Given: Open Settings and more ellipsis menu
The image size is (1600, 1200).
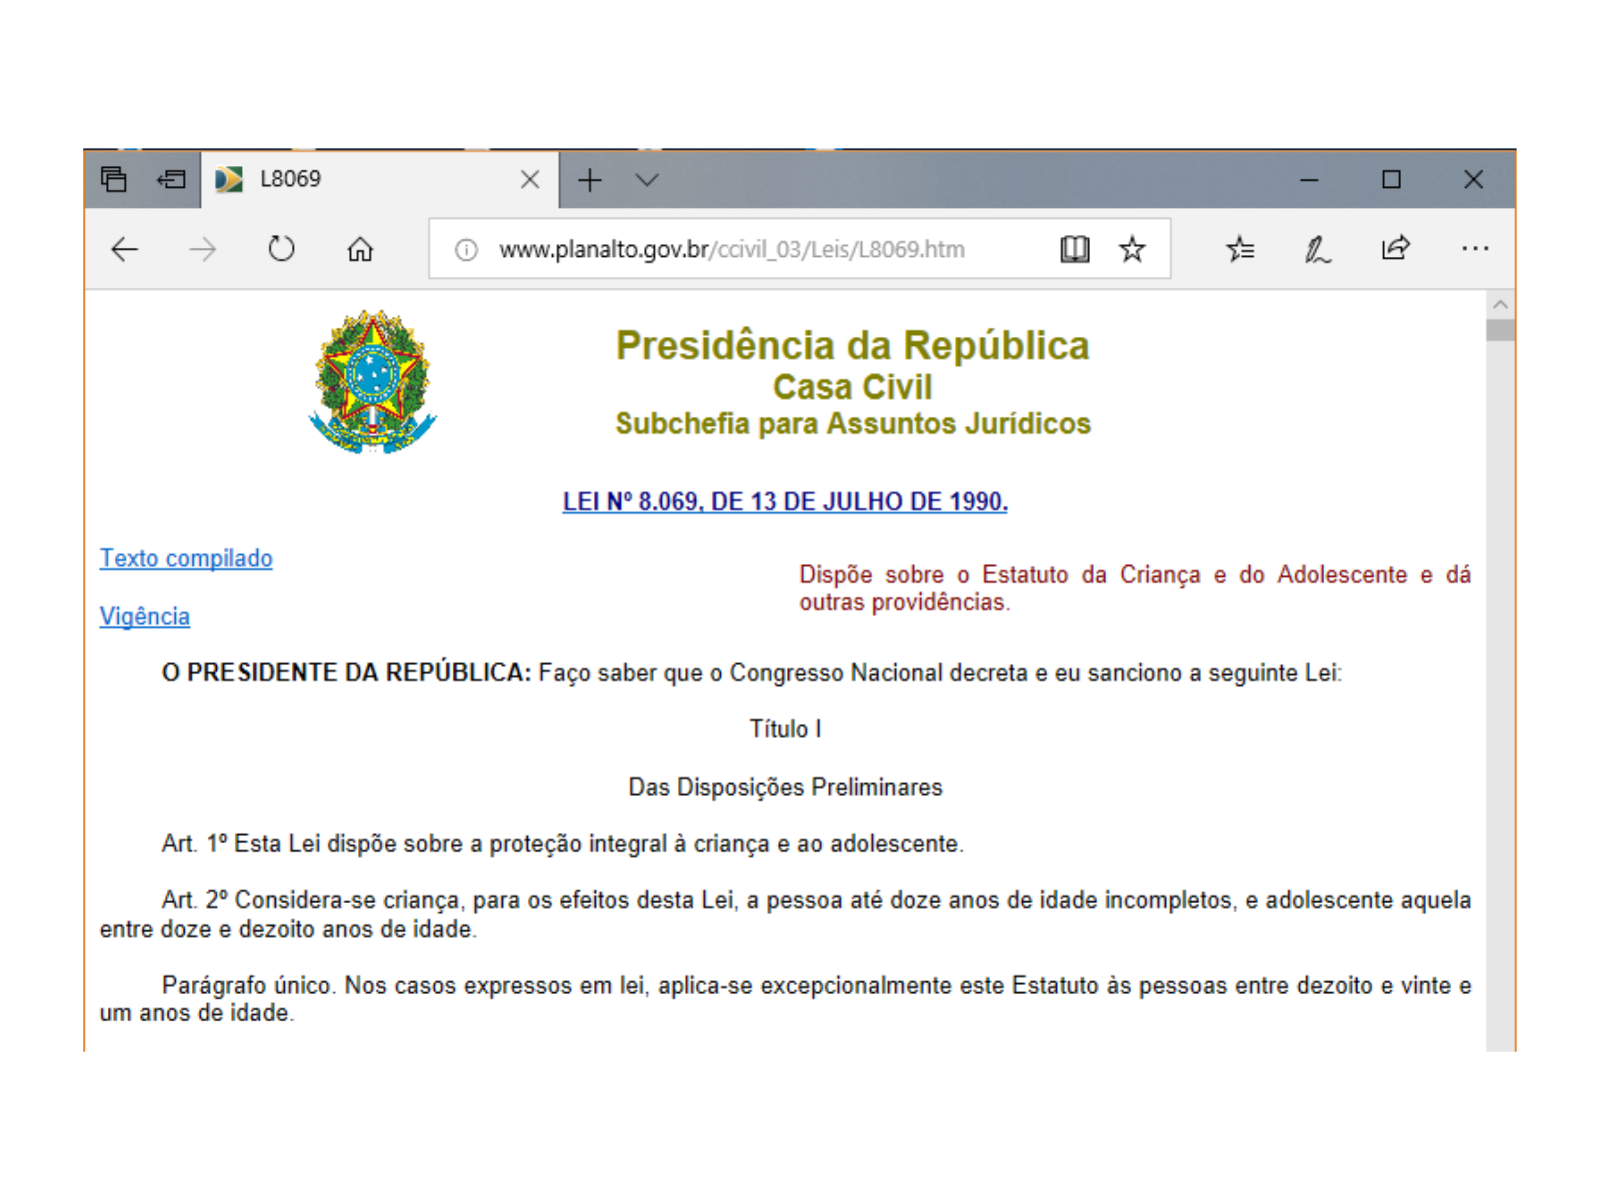Looking at the screenshot, I should pos(1474,249).
